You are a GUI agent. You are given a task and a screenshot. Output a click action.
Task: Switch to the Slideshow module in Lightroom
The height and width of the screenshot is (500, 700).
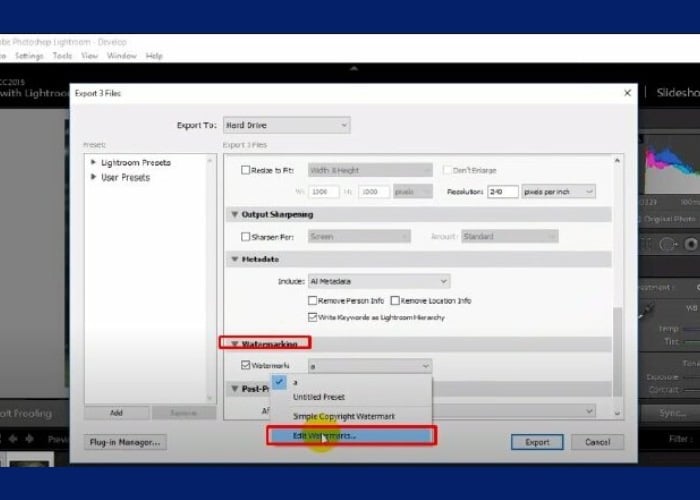[x=678, y=92]
